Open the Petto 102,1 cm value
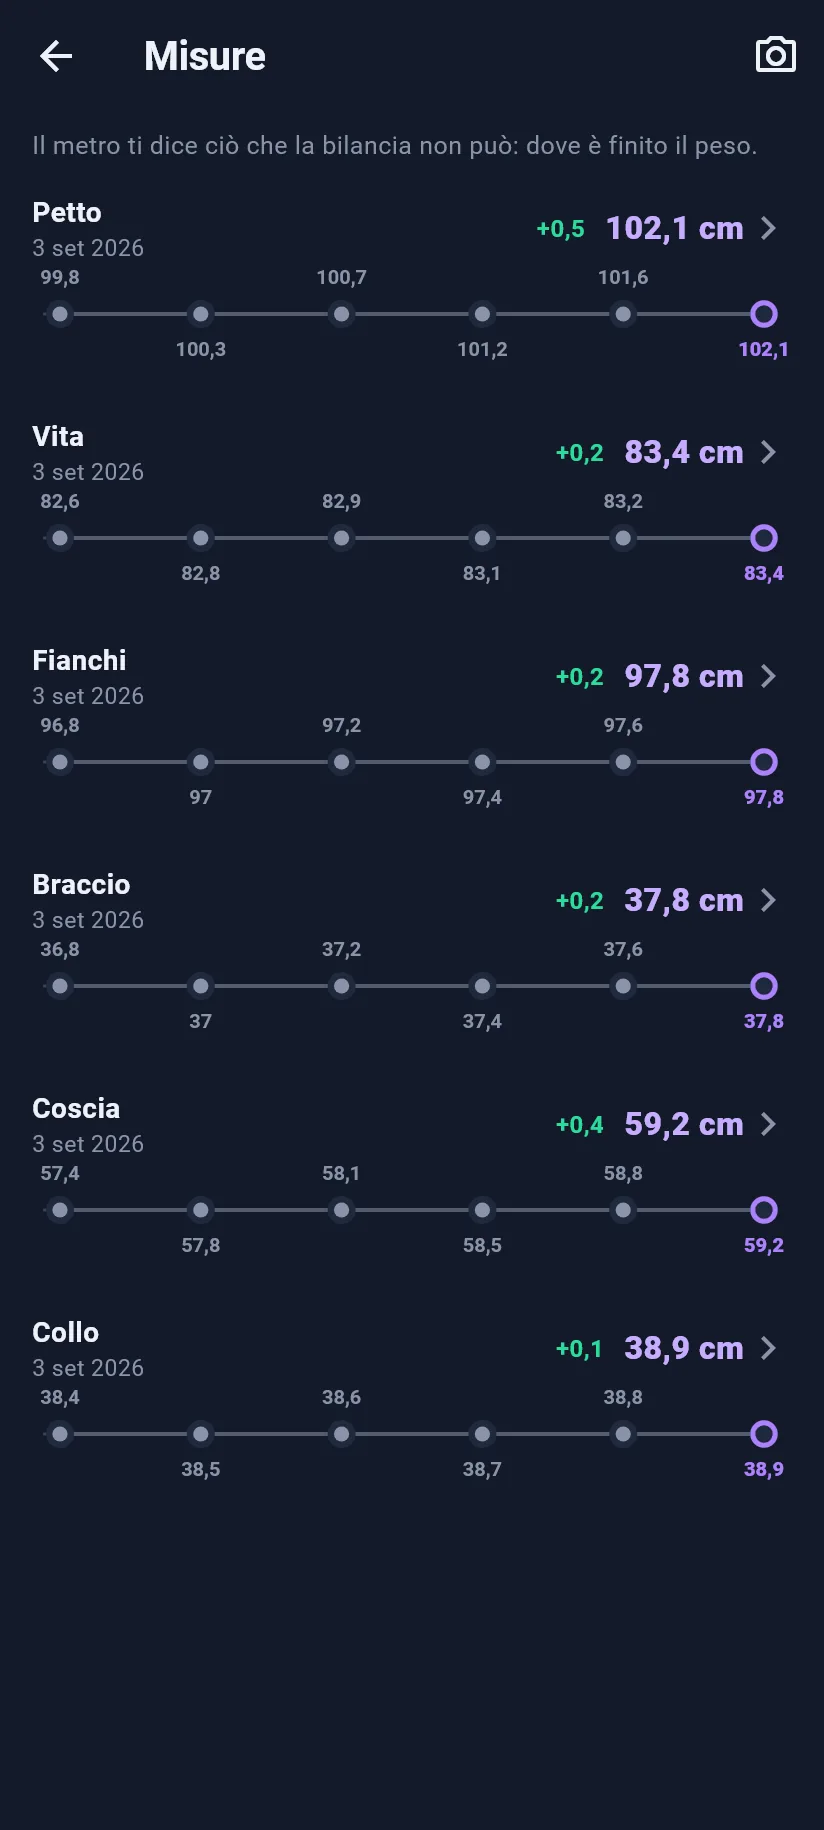The height and width of the screenshot is (1830, 824). [675, 228]
